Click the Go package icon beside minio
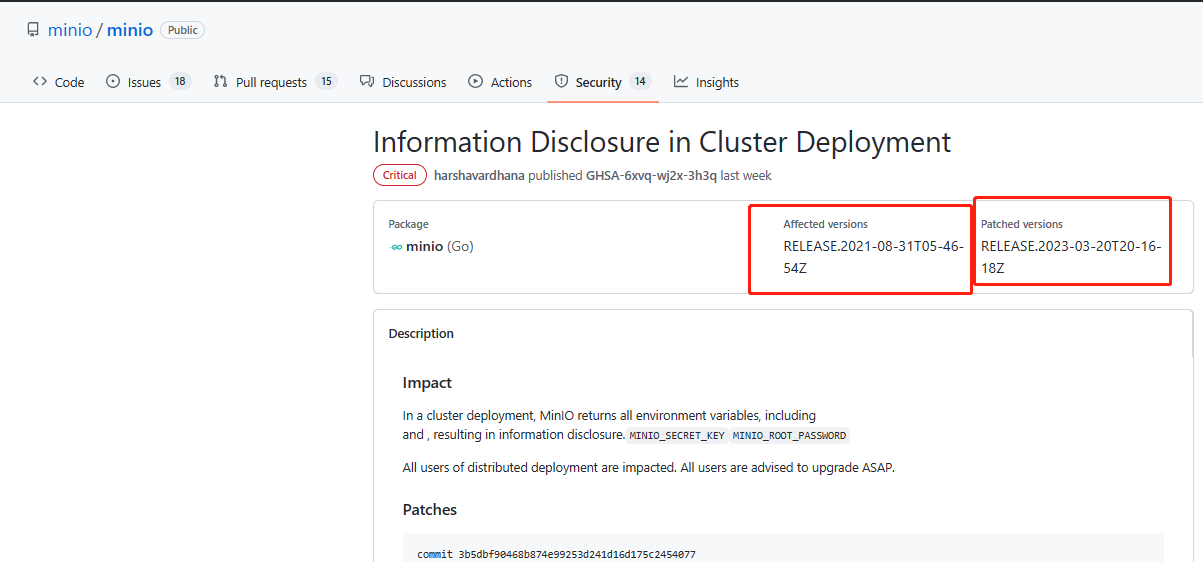Viewport: 1203px width, 562px height. [396, 247]
